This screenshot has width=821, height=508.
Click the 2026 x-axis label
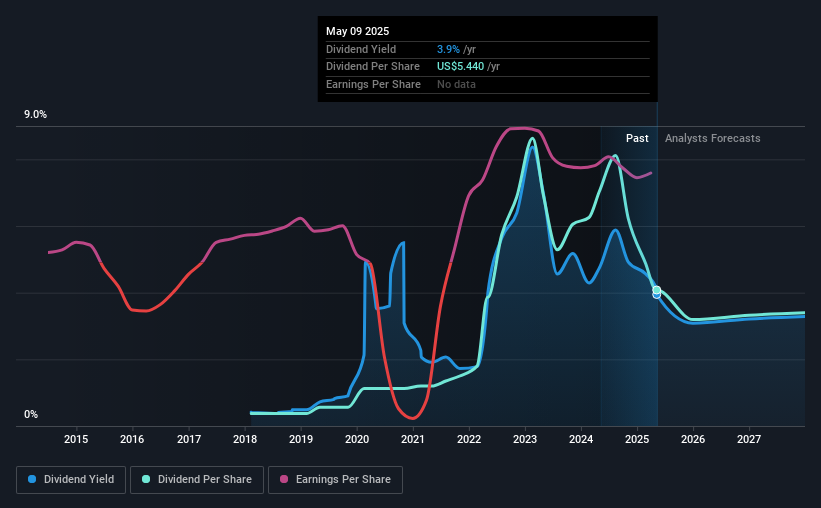click(x=693, y=439)
